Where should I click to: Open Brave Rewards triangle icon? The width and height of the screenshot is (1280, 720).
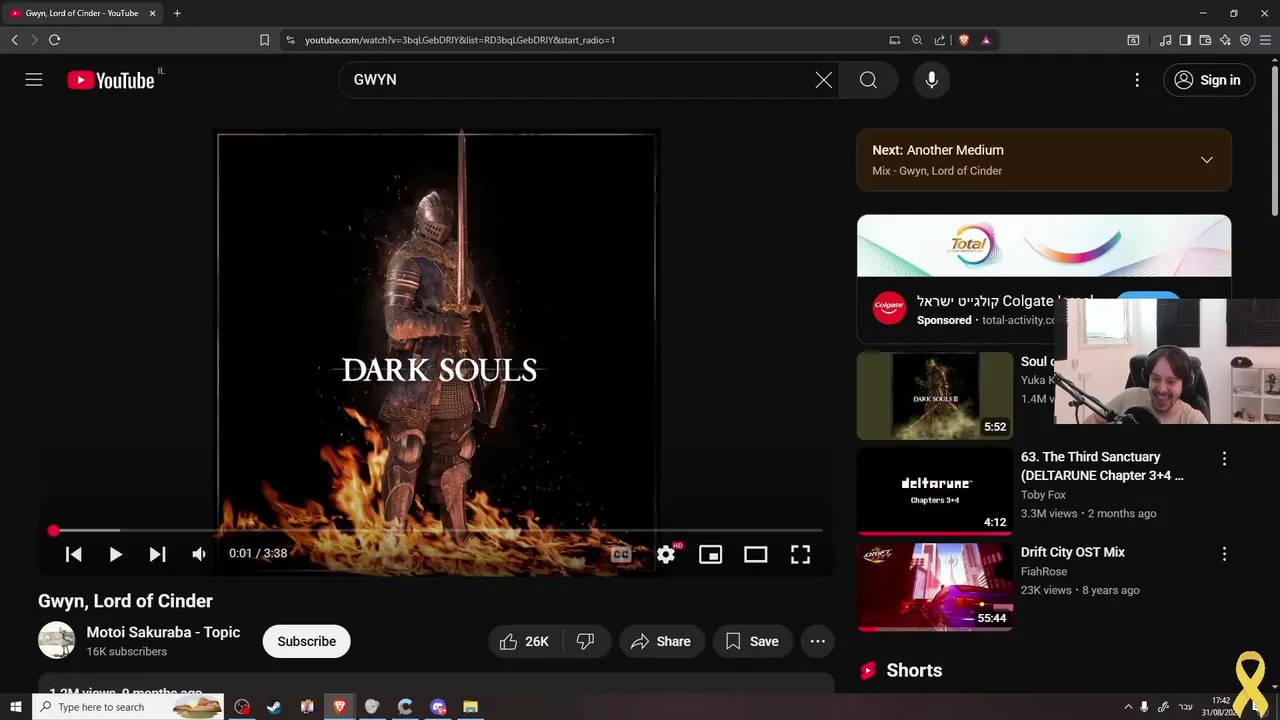[x=986, y=40]
